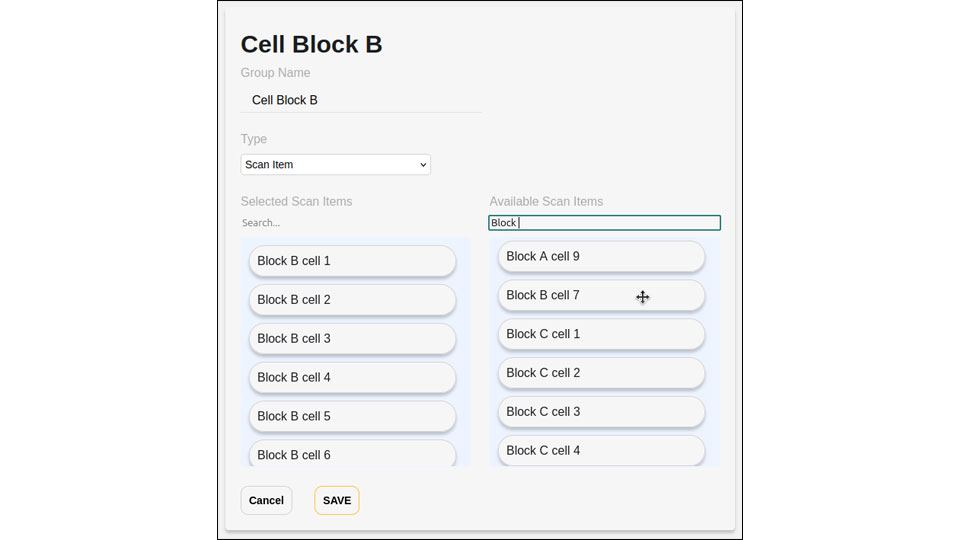
Task: Click the Cell Block B heading
Action: coord(311,45)
